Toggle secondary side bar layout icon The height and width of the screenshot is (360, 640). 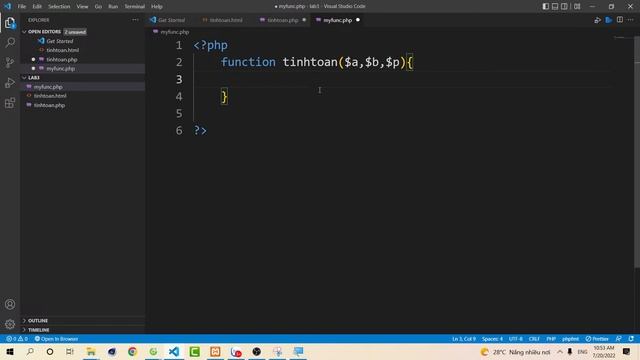(x=564, y=6)
